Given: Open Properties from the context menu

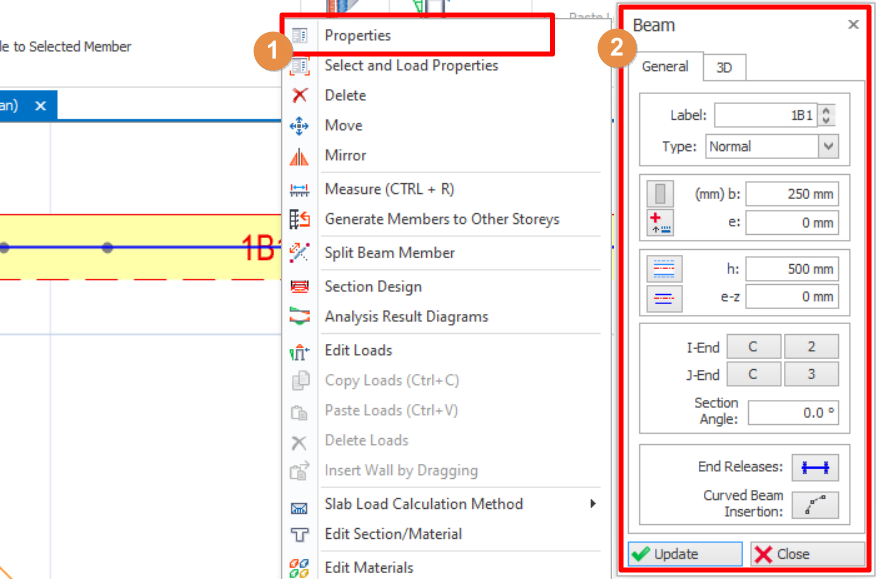Looking at the screenshot, I should [x=357, y=35].
